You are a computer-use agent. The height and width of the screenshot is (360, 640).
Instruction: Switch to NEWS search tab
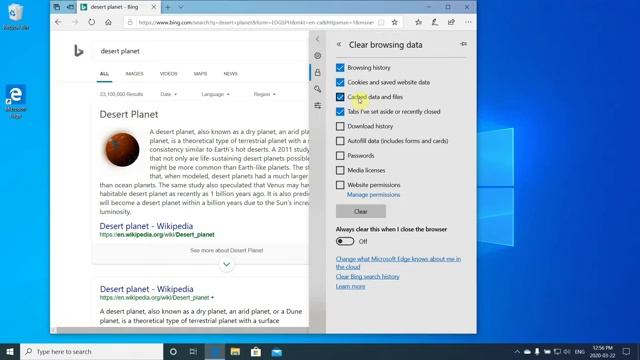coord(230,74)
